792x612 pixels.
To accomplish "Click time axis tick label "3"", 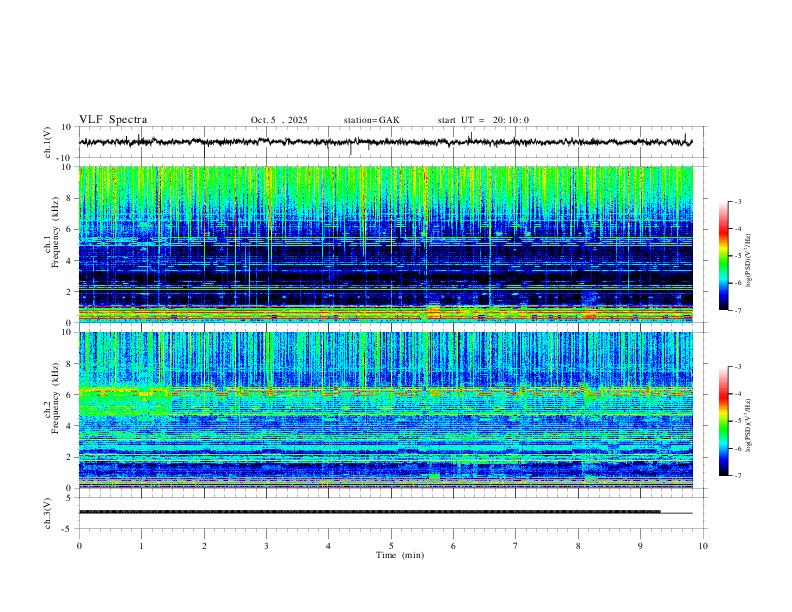I will click(x=266, y=546).
